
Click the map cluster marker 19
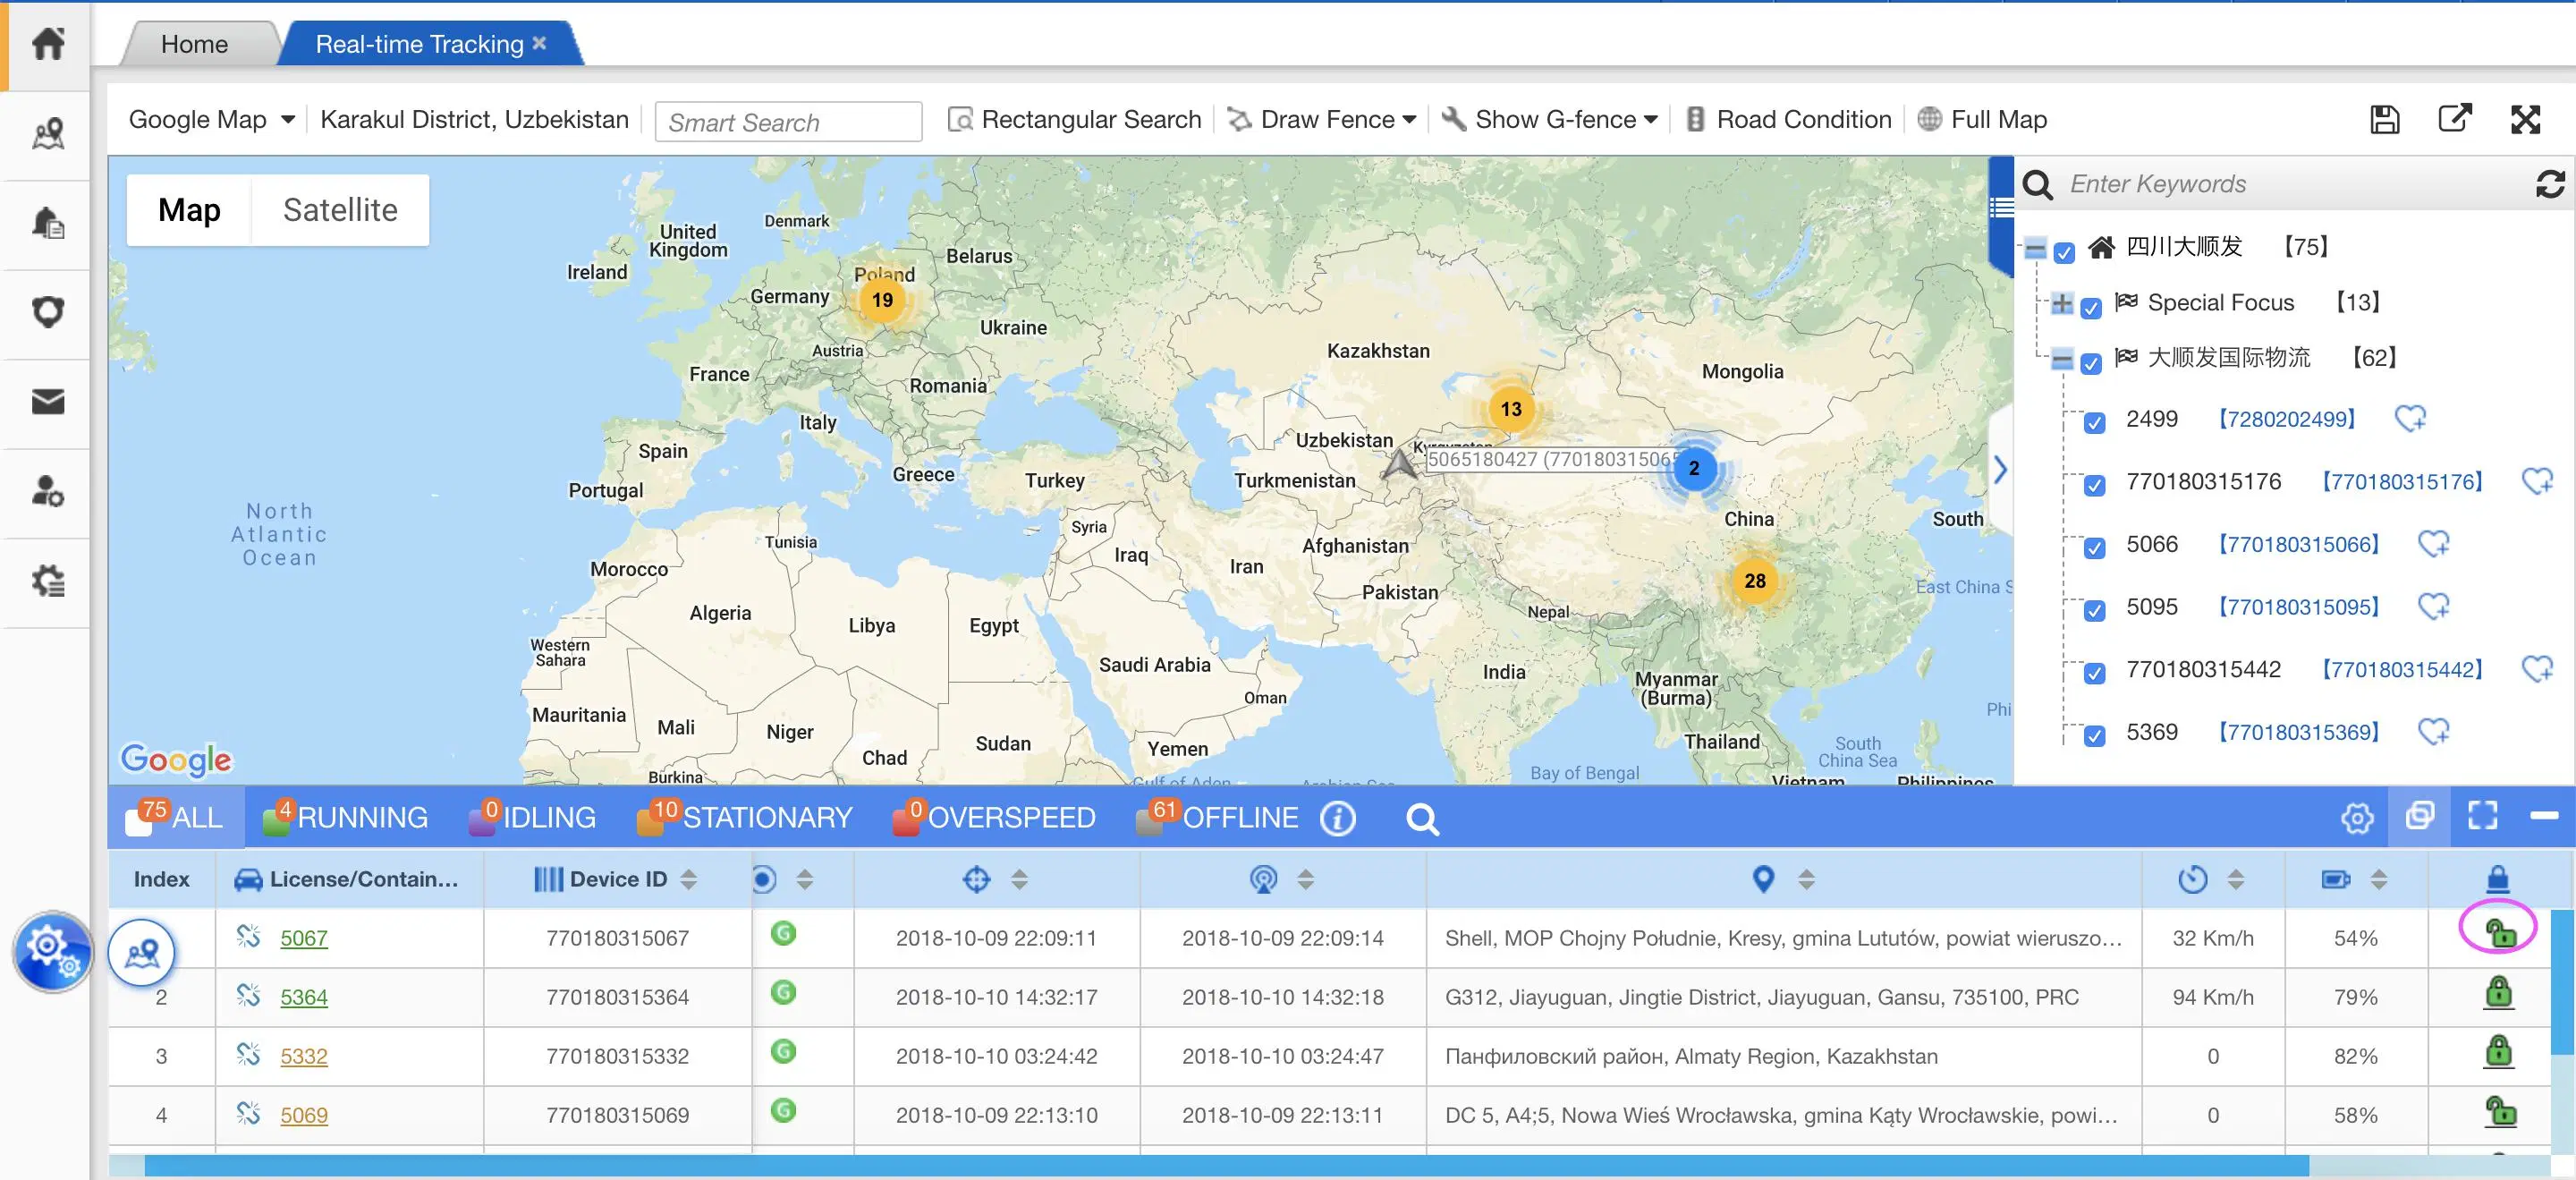pos(882,300)
